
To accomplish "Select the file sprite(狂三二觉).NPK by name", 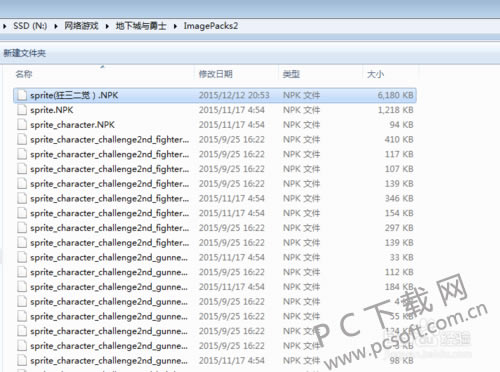I will click(74, 95).
